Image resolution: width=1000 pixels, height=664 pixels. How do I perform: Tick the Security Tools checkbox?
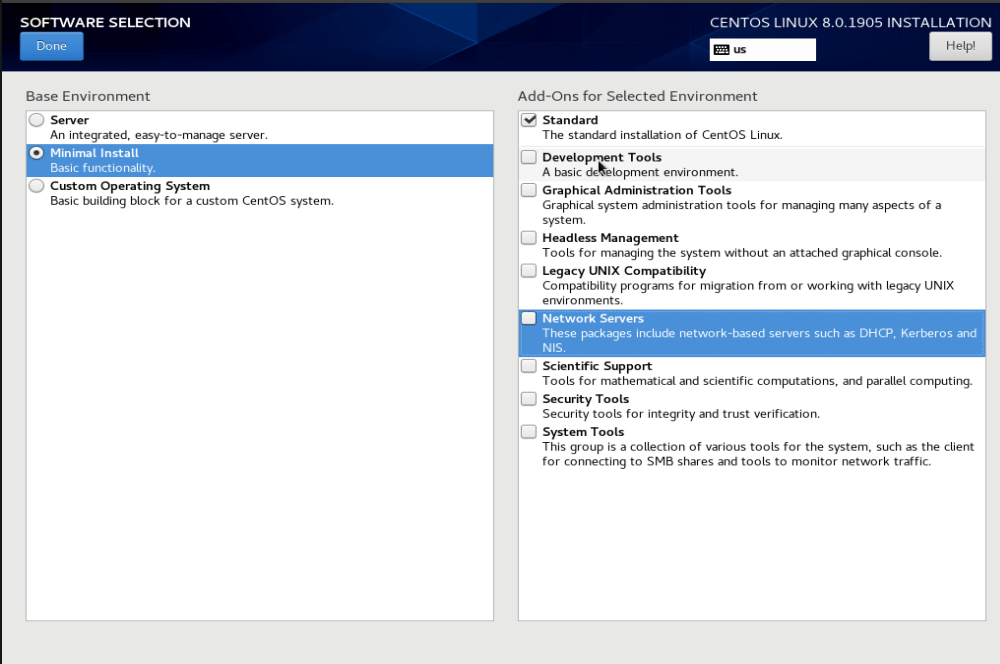click(x=529, y=399)
